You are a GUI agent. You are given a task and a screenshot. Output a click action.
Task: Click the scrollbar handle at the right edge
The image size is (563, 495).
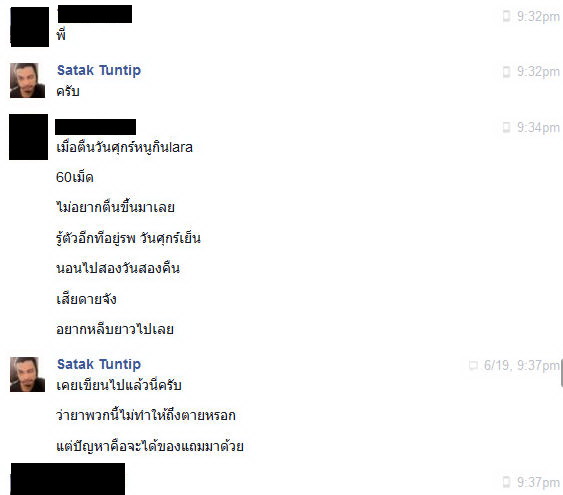562,373
